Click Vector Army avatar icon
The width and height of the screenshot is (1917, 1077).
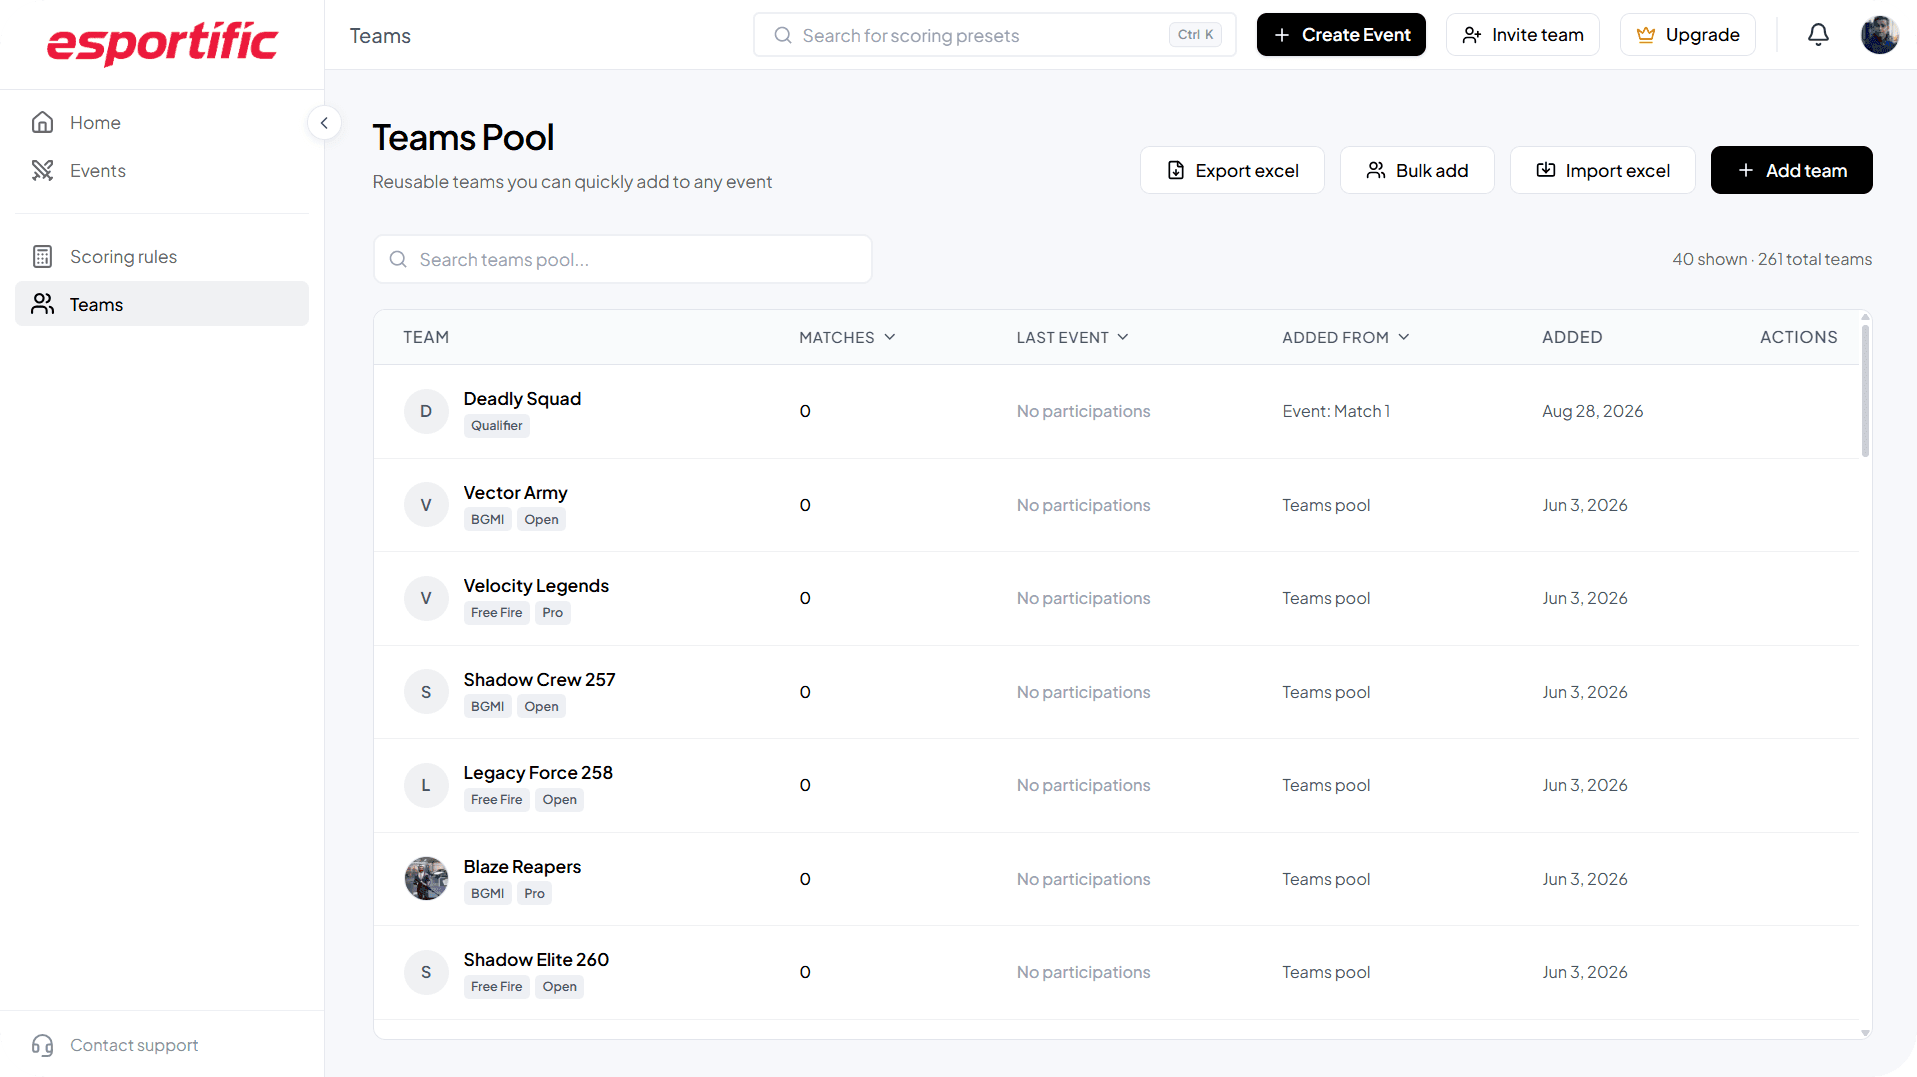(426, 505)
